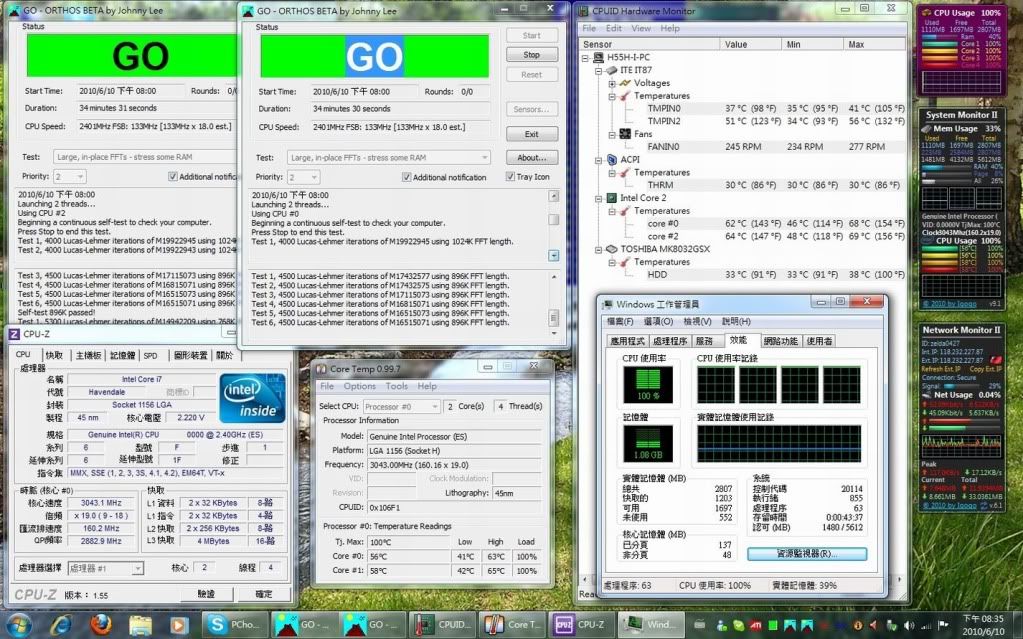Viewport: 1023px width, 639px height.
Task: Expand the Voltages node in Hardware Monitor
Action: (612, 83)
